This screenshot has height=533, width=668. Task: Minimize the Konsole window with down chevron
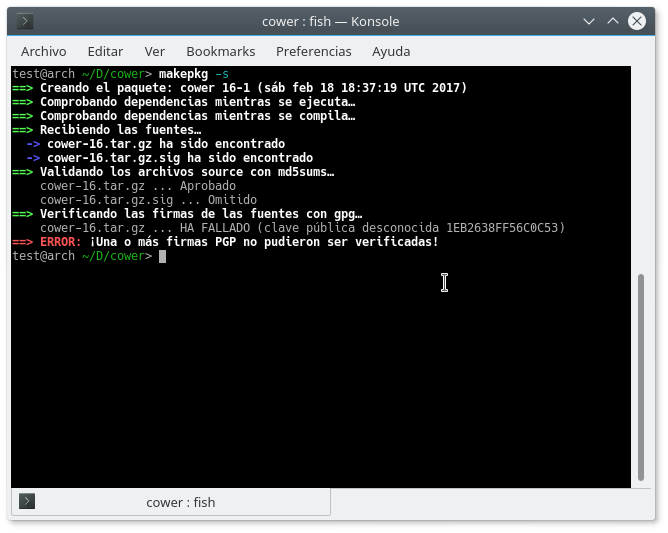(589, 21)
